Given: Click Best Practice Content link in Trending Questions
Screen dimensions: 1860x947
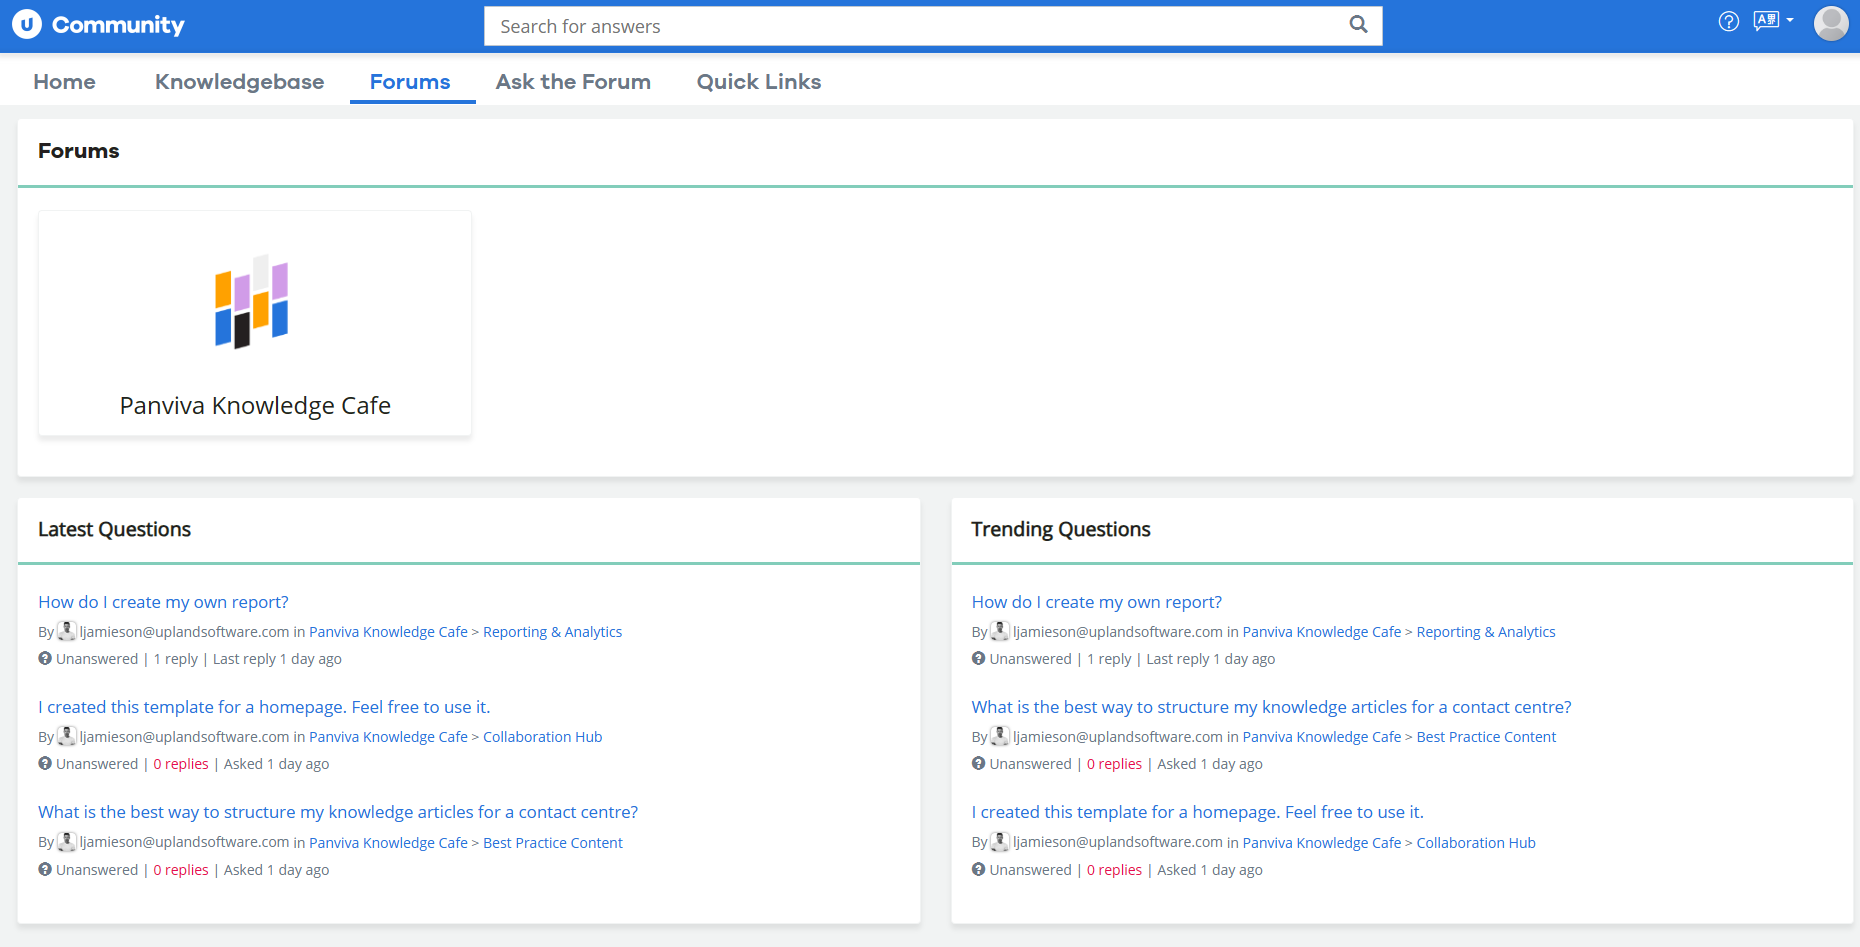Looking at the screenshot, I should point(1486,737).
